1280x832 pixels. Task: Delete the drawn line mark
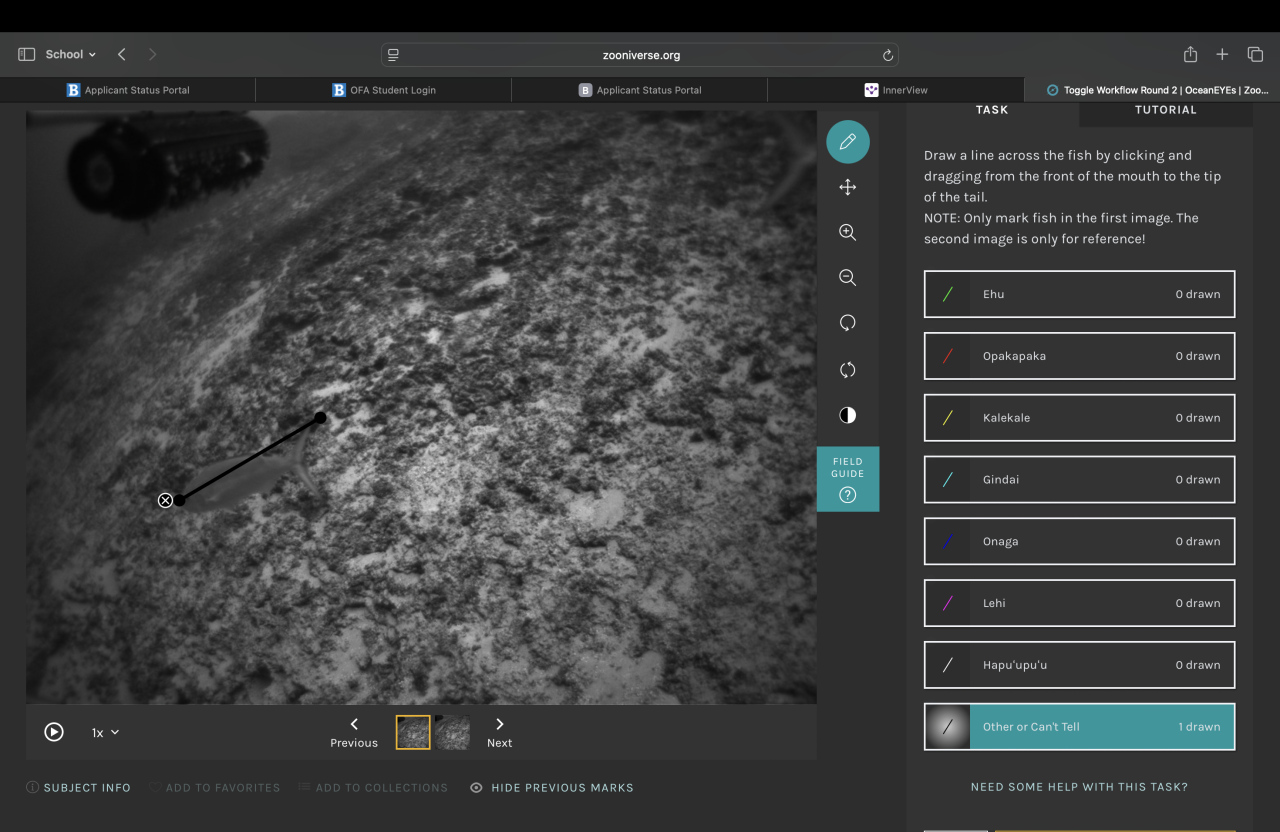[x=165, y=501]
